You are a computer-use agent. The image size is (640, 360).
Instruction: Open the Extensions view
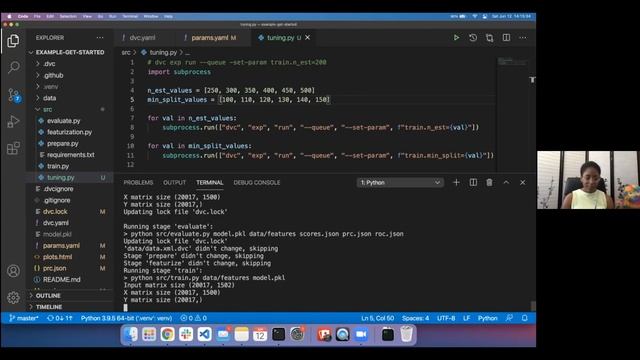click(13, 148)
